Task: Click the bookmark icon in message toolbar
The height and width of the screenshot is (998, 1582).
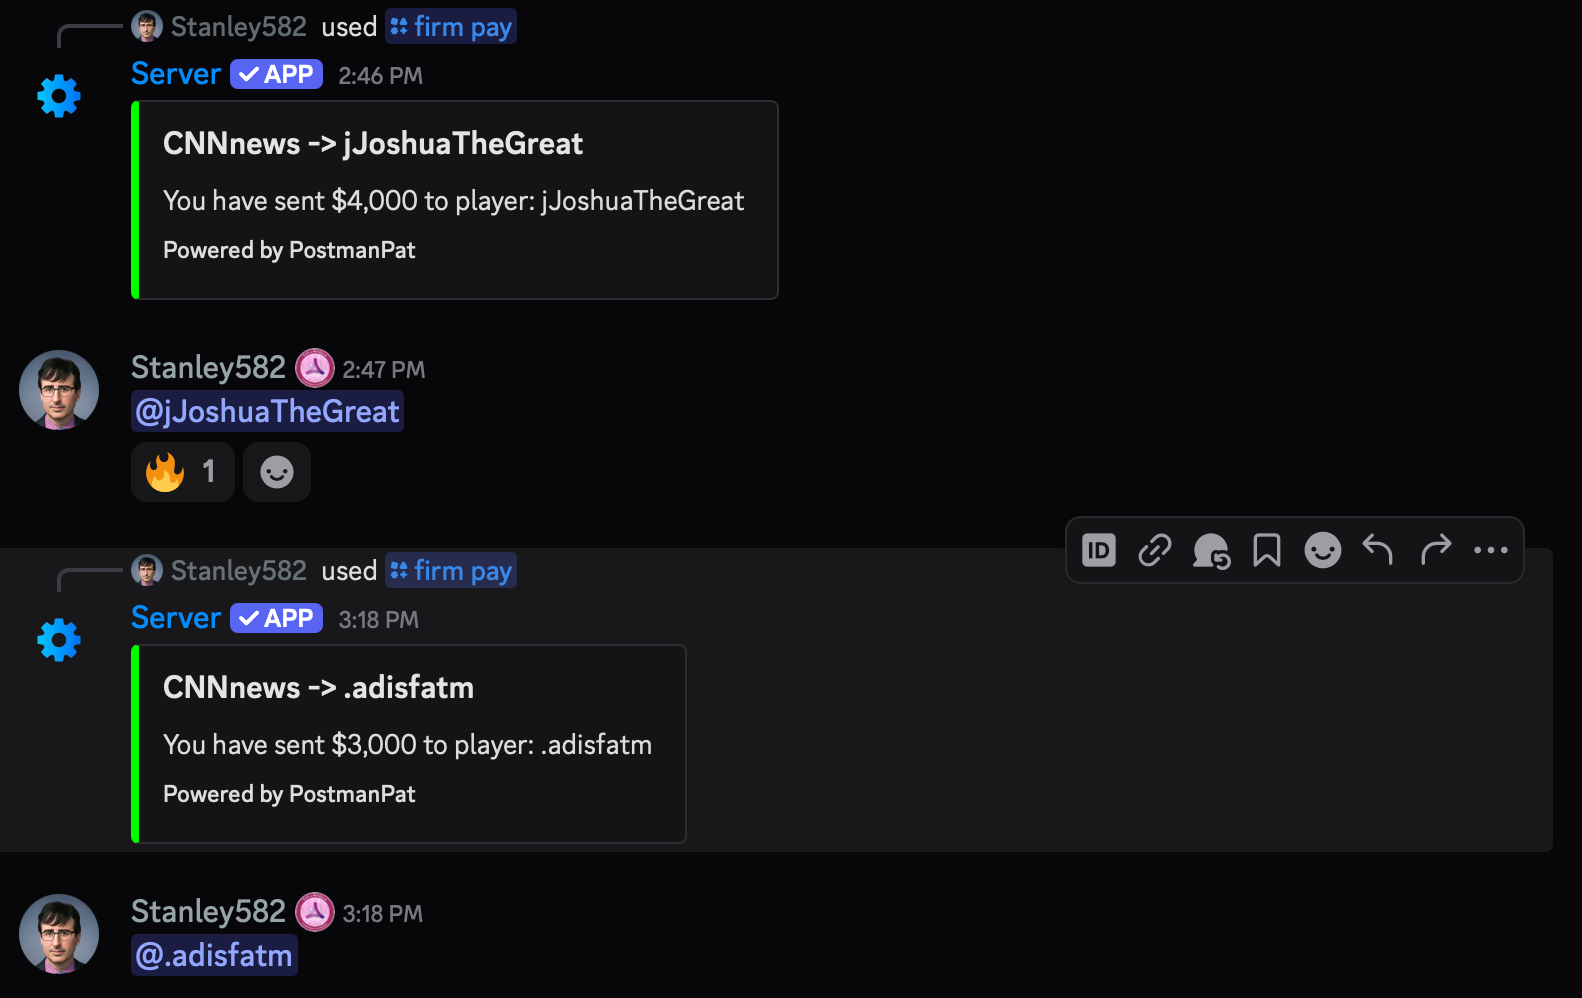Action: click(1266, 550)
